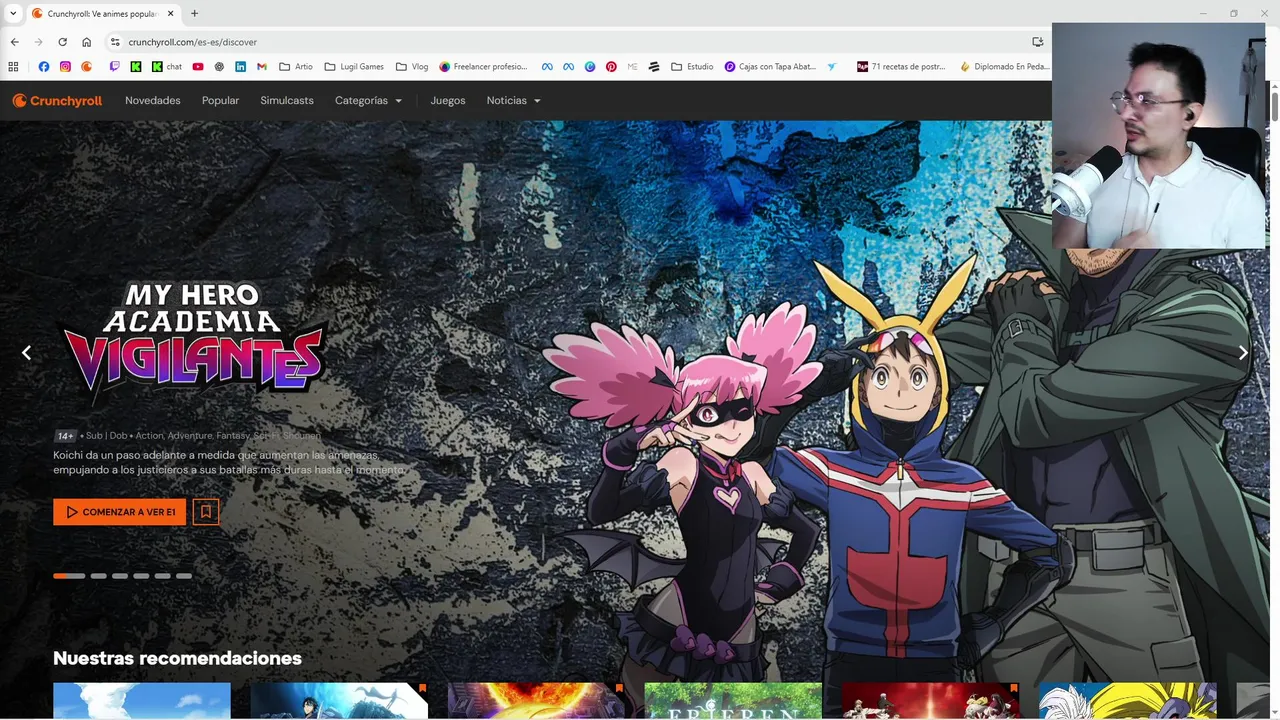Open the Gmail bookmark

click(262, 67)
